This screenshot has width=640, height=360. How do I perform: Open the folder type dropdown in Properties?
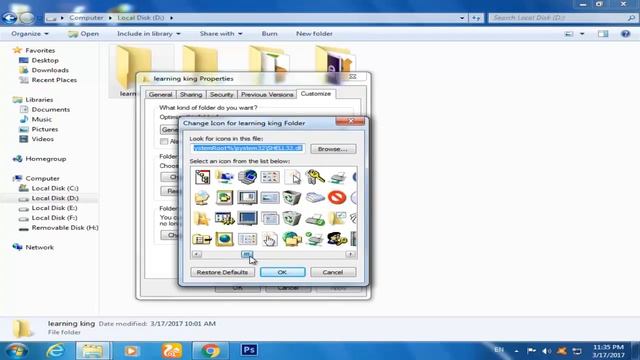coord(169,129)
